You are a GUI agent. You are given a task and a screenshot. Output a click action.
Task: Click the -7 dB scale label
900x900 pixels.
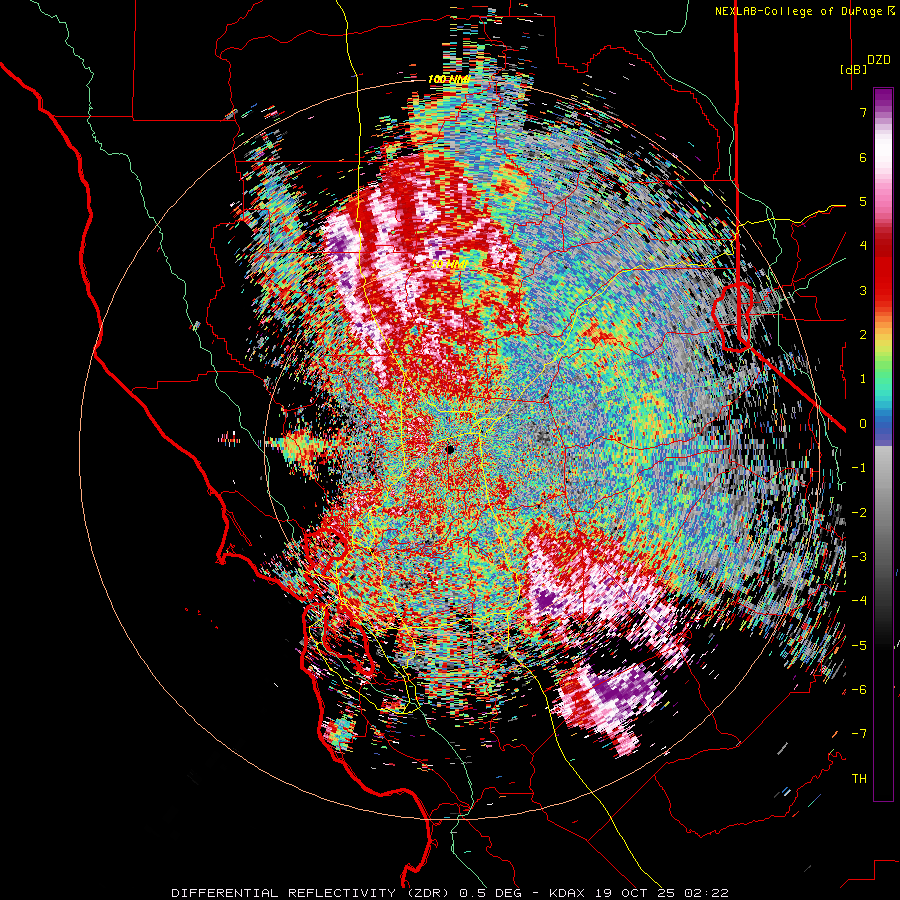coord(859,734)
